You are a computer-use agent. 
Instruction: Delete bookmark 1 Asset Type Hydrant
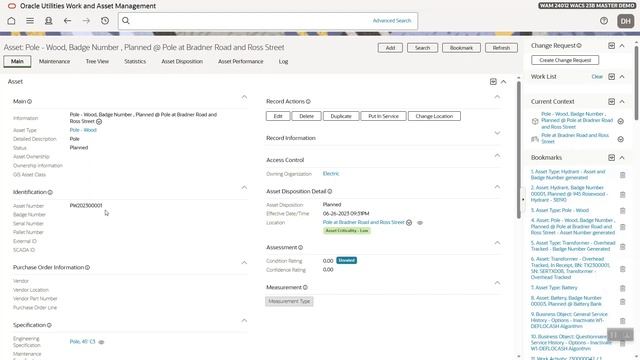pyautogui.click(x=622, y=175)
